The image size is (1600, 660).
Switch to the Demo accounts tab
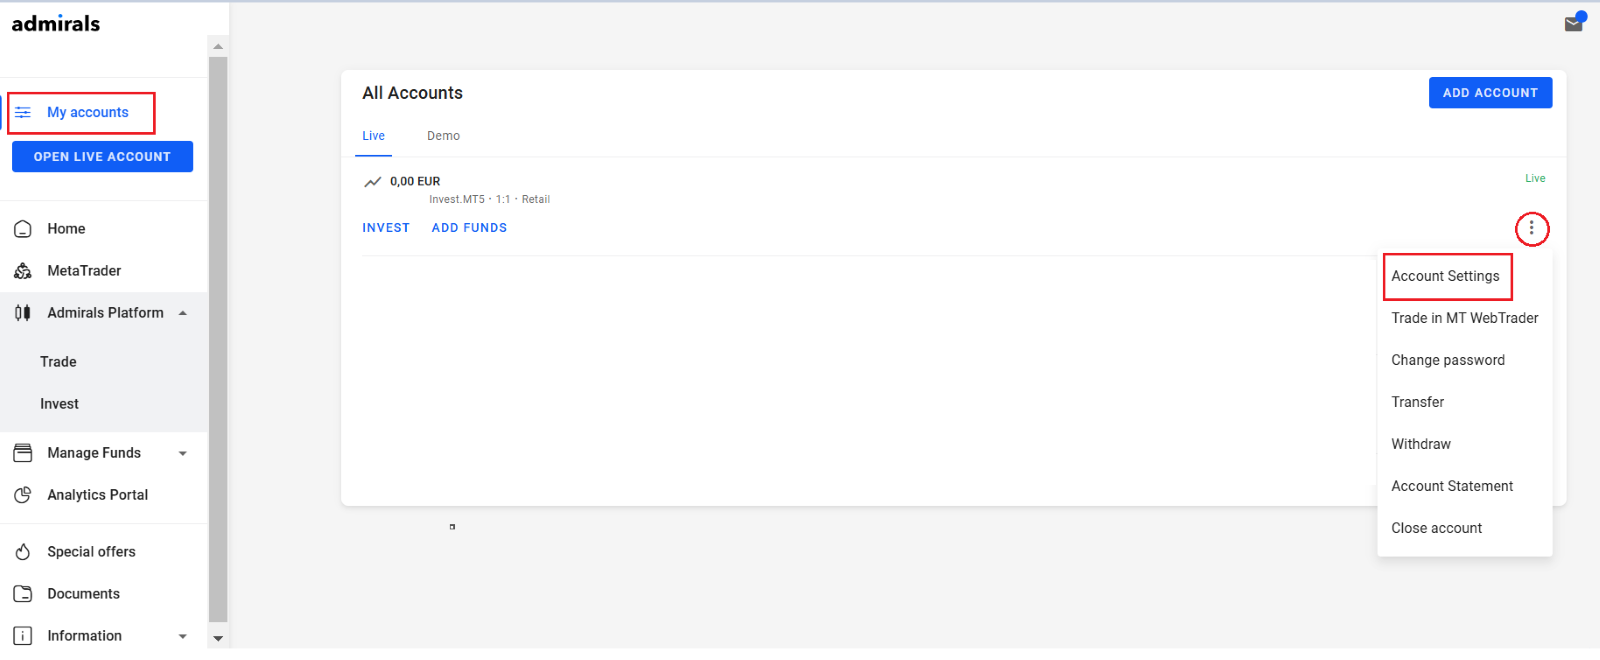443,136
